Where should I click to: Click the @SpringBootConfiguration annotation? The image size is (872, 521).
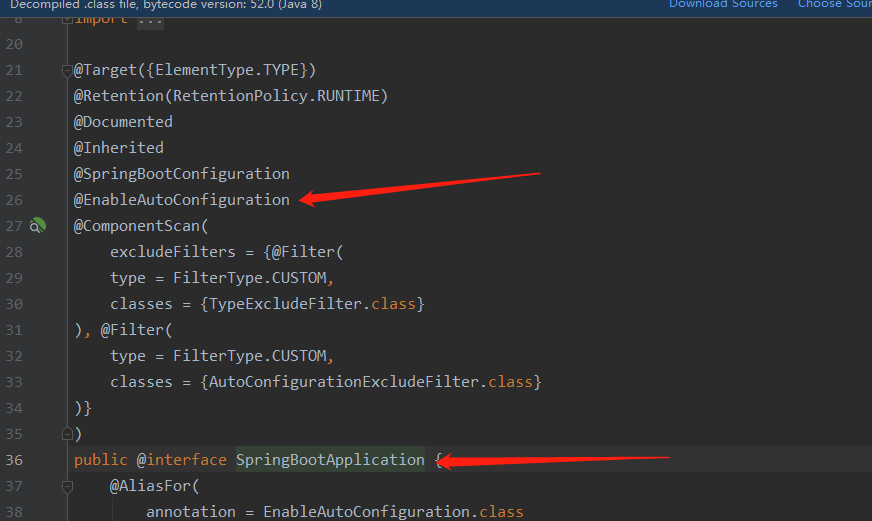pos(182,173)
